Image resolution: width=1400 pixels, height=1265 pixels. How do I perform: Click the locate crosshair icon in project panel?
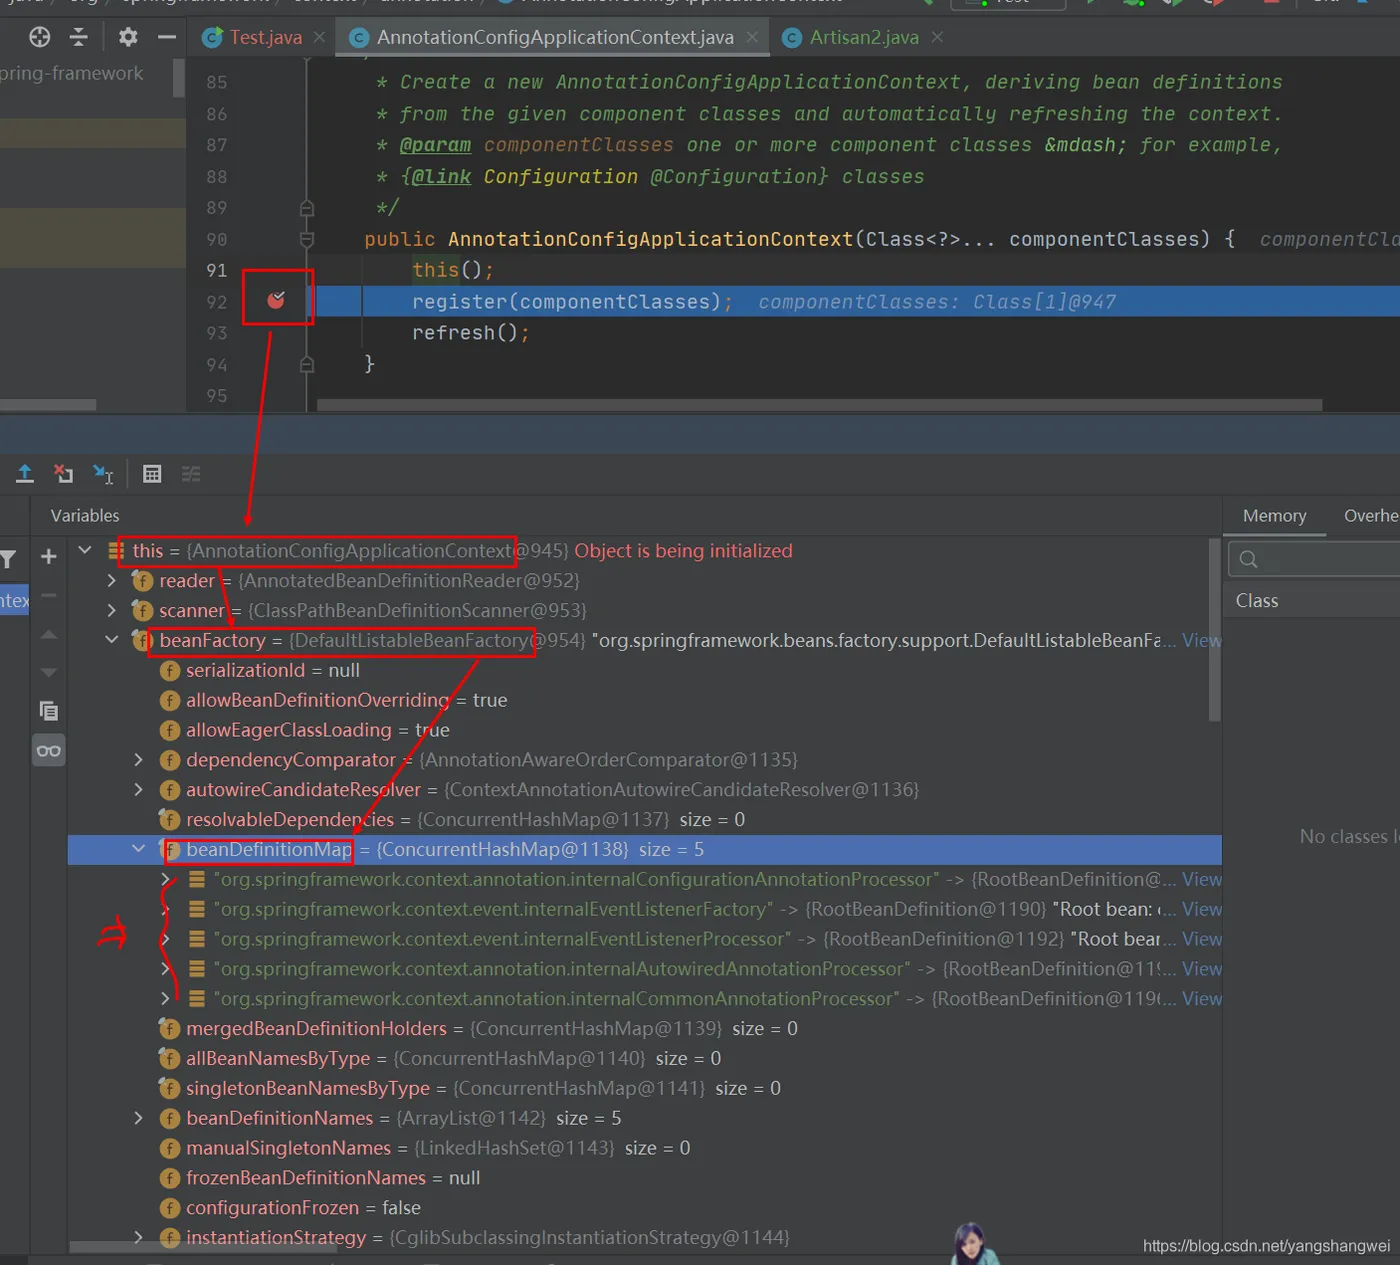click(x=40, y=38)
